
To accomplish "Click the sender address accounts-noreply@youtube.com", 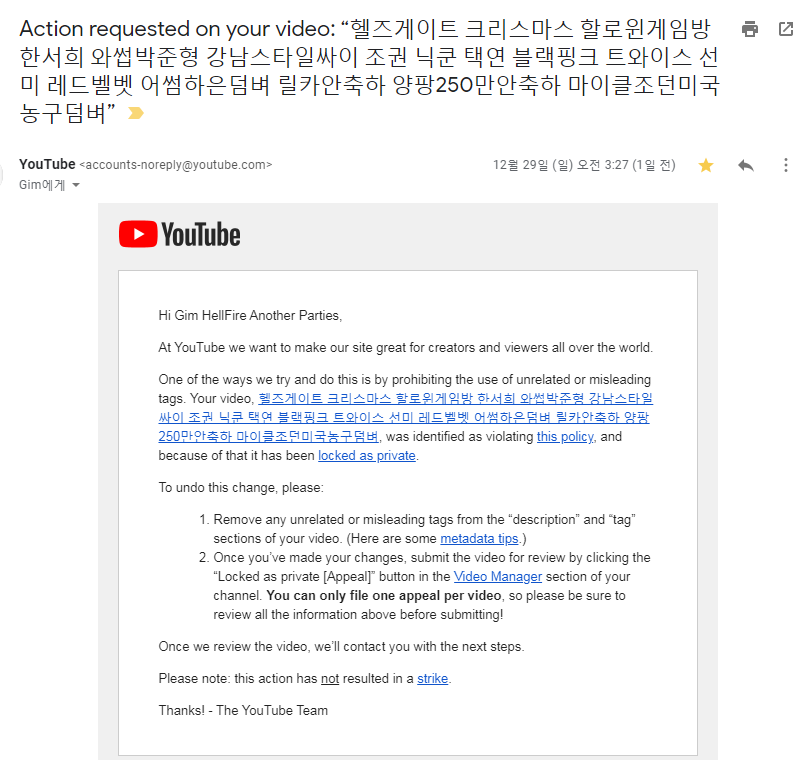I will tap(176, 165).
